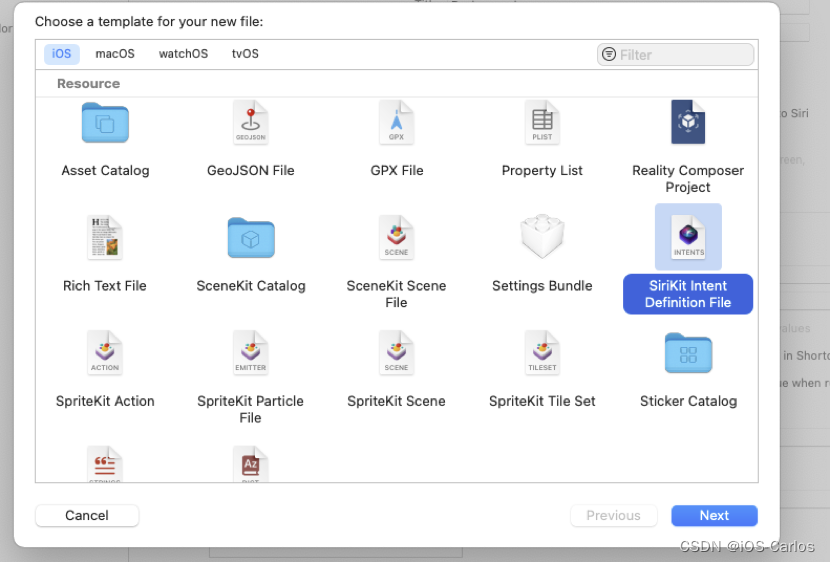Click the Settings Bundle label
The image size is (830, 562).
point(542,286)
